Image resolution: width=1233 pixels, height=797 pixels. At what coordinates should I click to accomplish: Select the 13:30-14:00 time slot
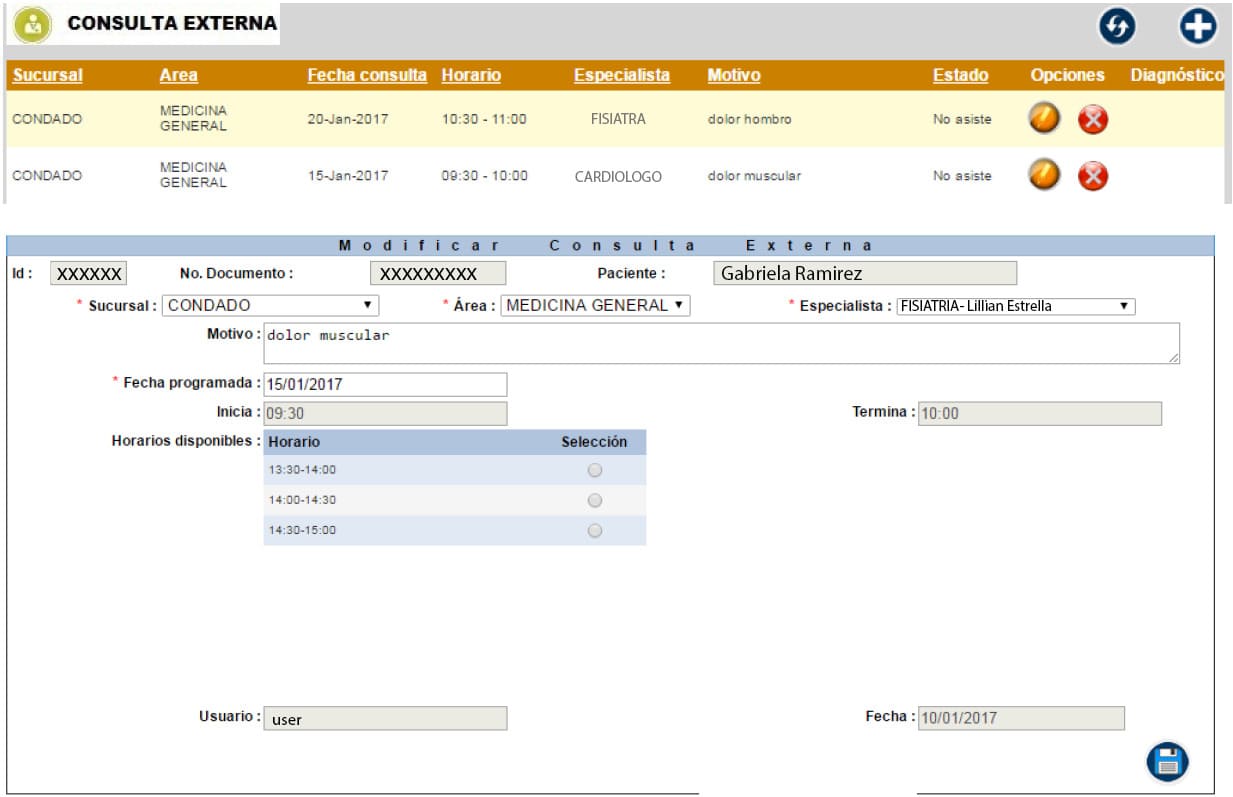click(595, 470)
